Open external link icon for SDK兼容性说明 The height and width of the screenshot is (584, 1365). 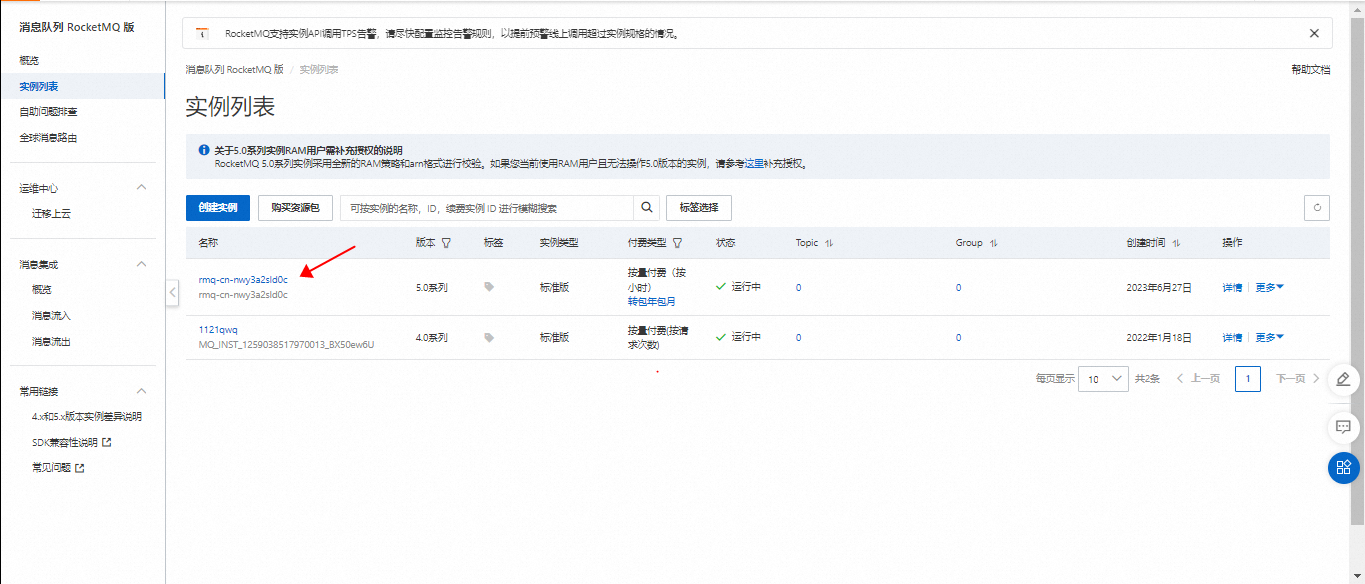(x=106, y=442)
